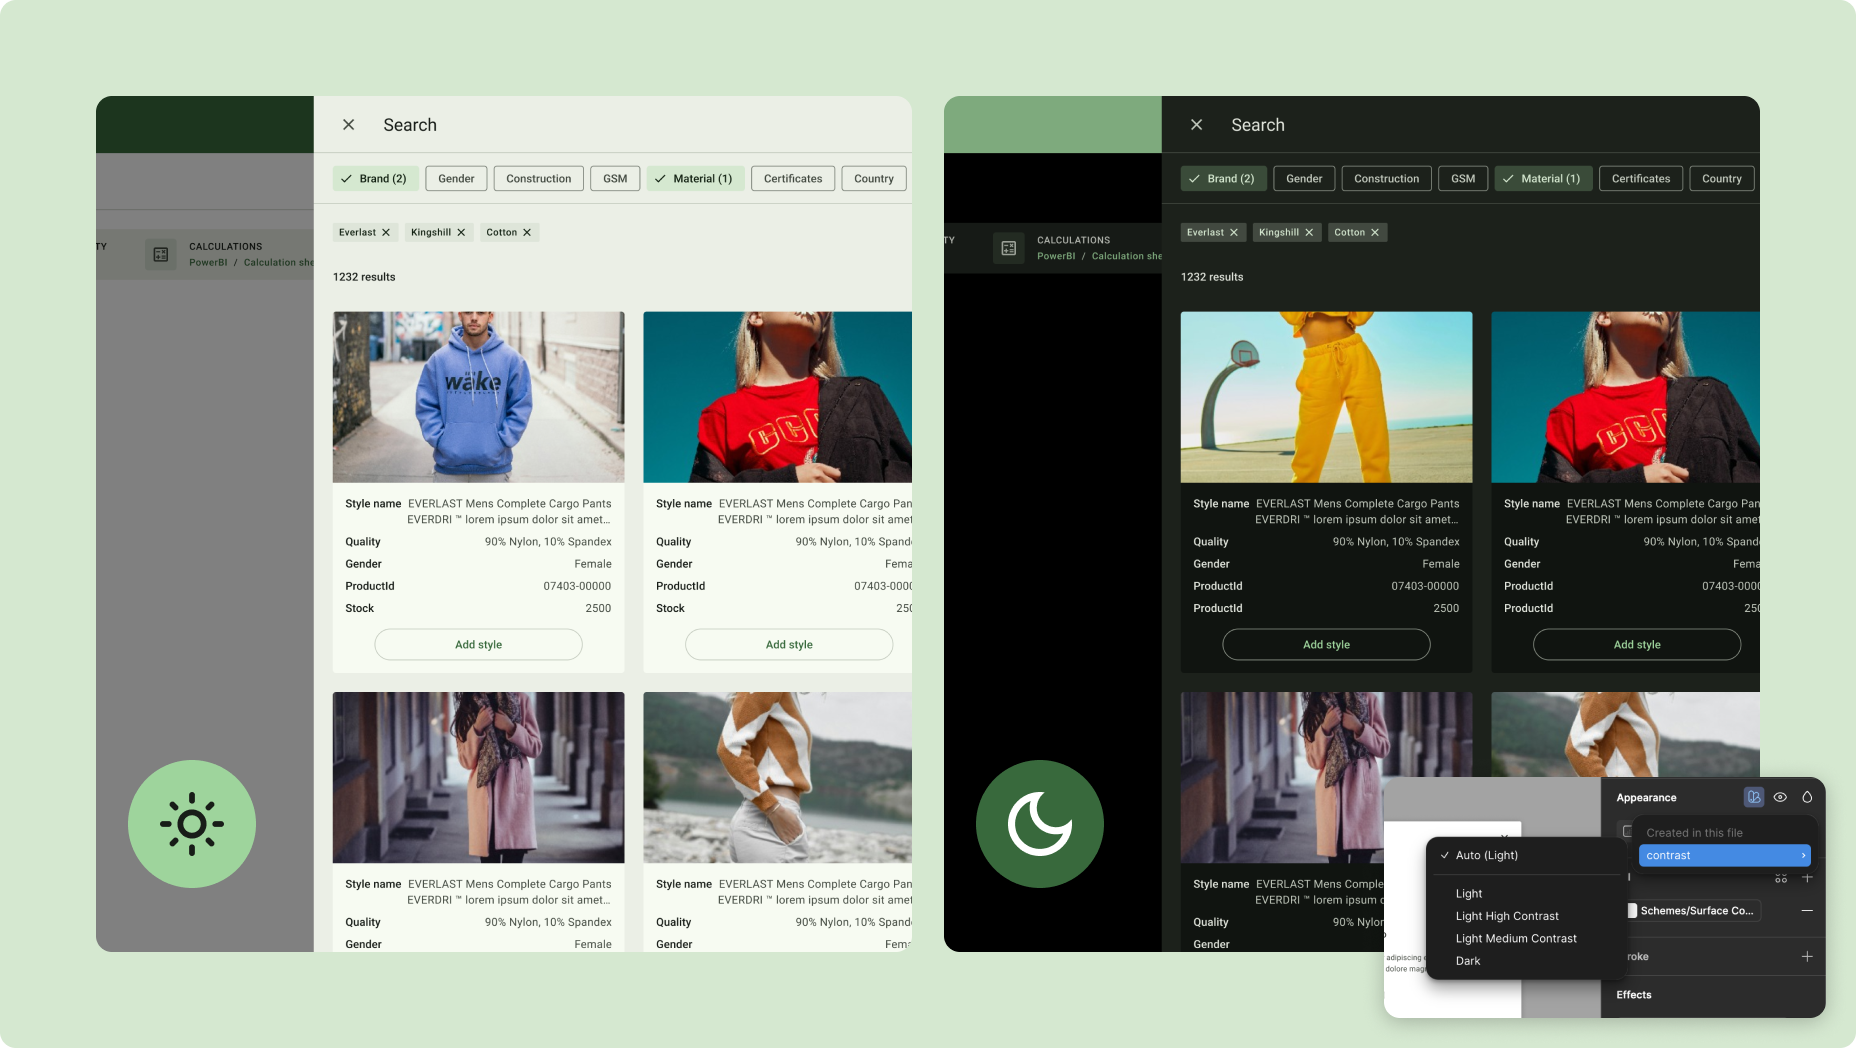Remove the Kingshill chip in light panel
Viewport: 1856px width, 1048px height.
tap(461, 232)
